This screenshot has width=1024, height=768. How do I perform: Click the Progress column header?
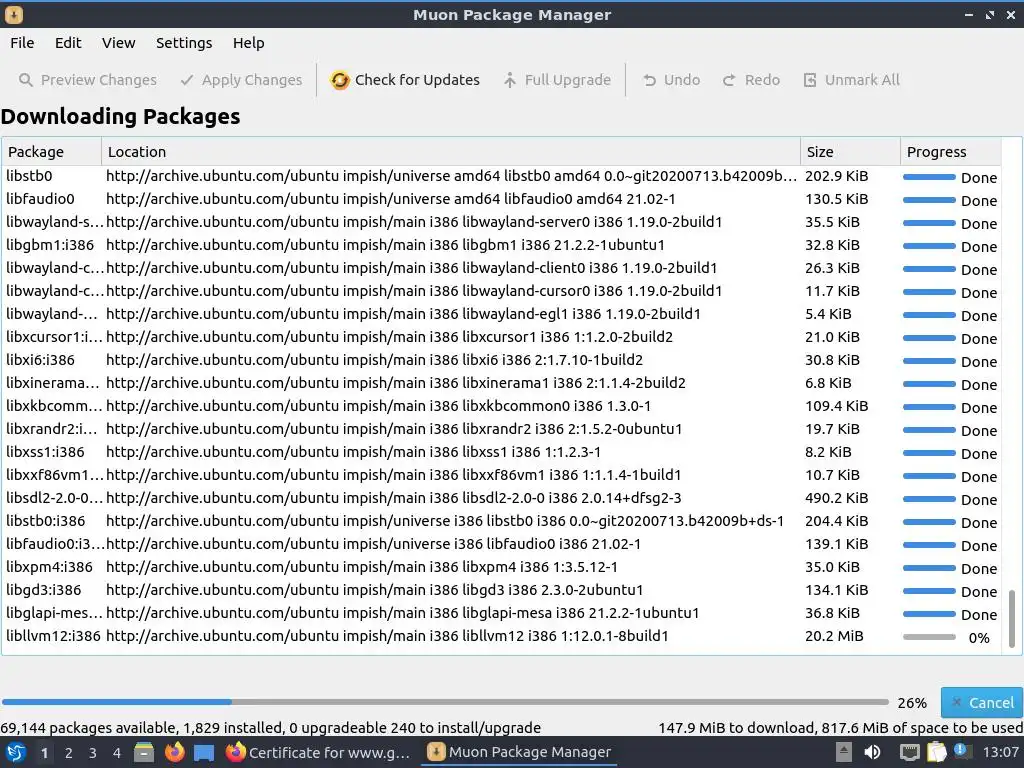tap(951, 152)
